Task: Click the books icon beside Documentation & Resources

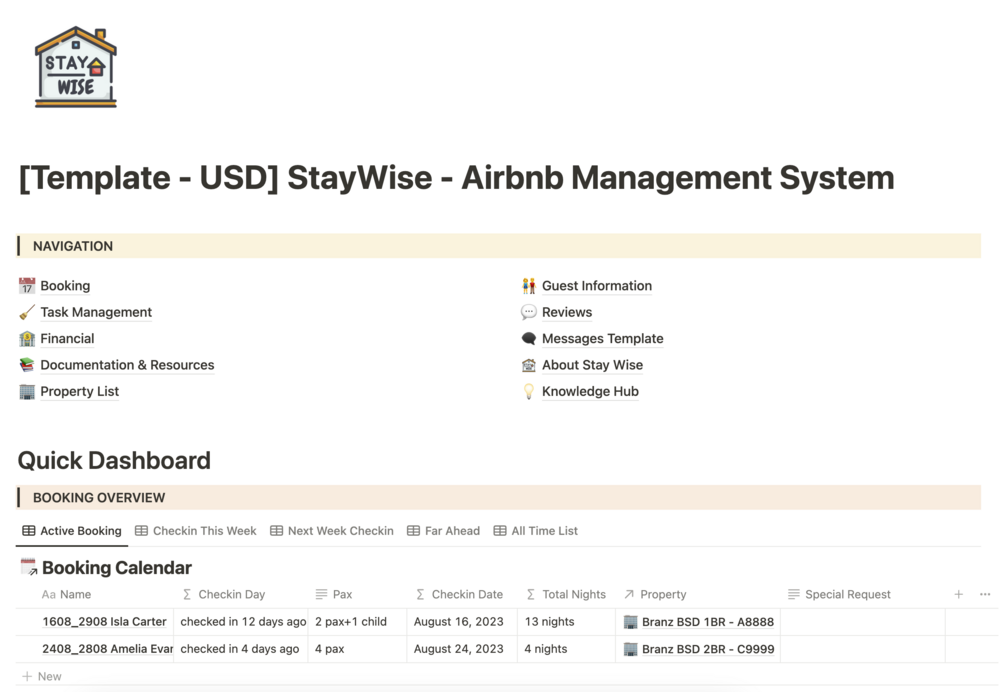Action: pos(27,365)
